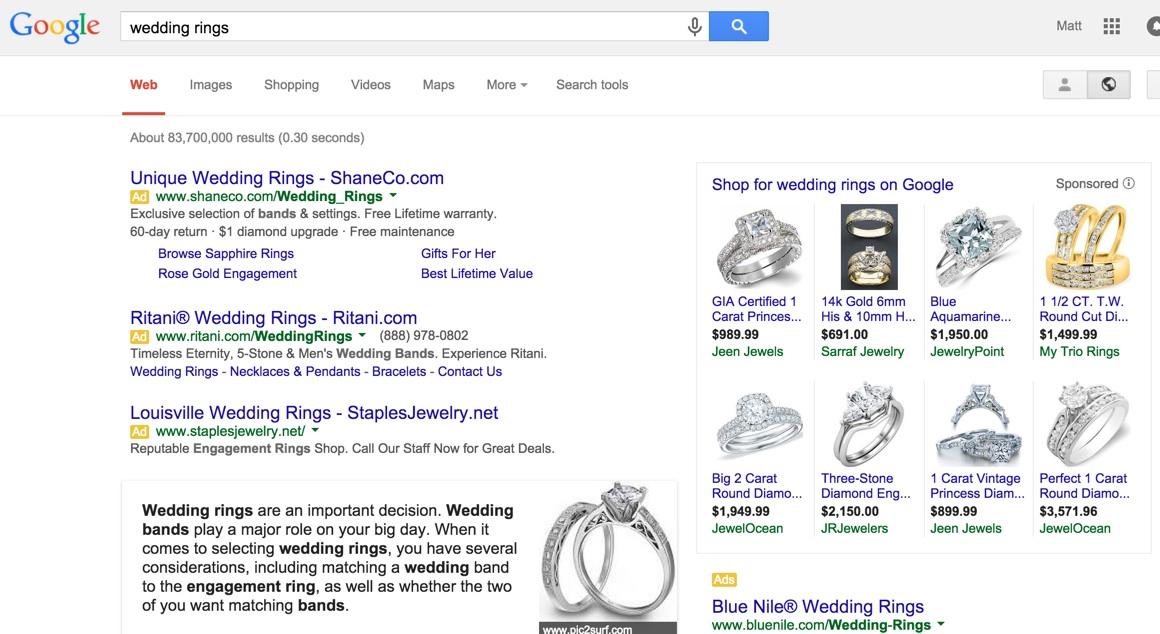Open Search tools
Screen dimensions: 1160x634
[x=592, y=84]
